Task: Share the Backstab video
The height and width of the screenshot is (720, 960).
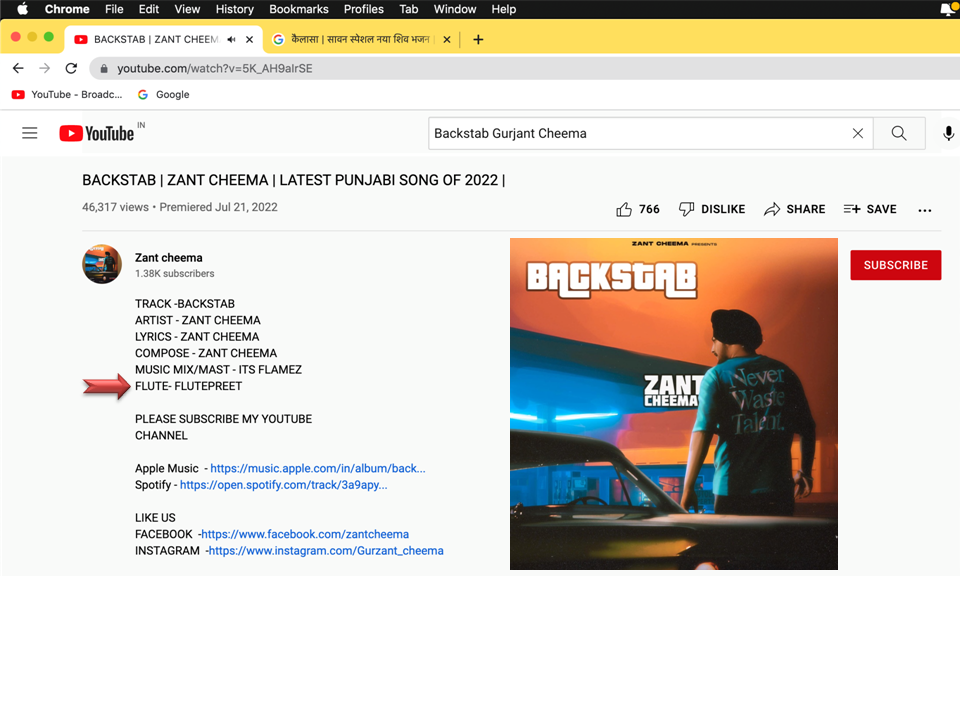Action: (794, 209)
